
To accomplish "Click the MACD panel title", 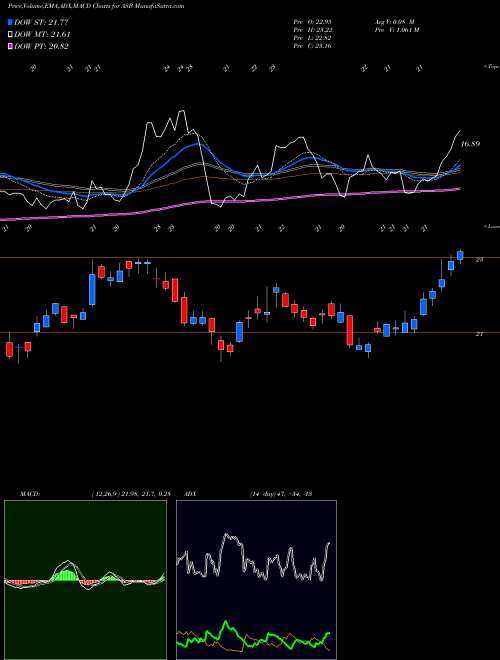I will click(29, 494).
